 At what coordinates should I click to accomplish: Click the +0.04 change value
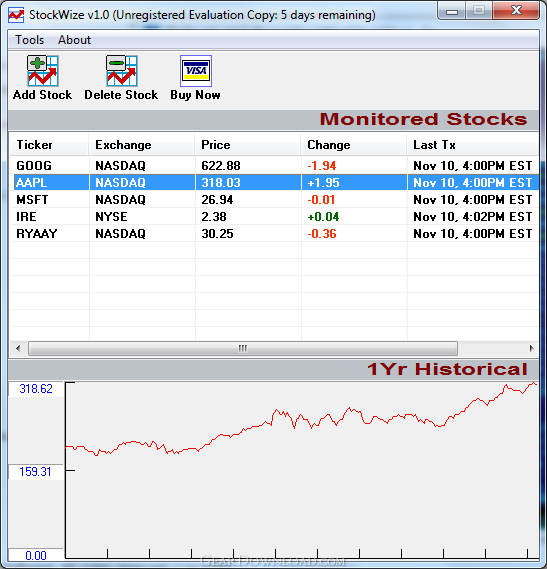tap(323, 217)
